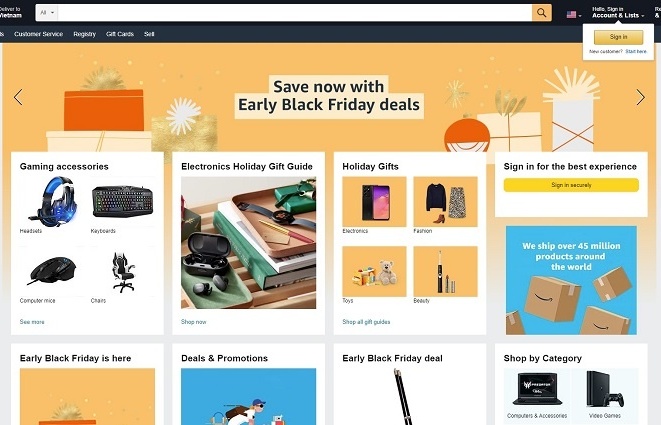Open Customer Service in nav bar

(x=38, y=34)
